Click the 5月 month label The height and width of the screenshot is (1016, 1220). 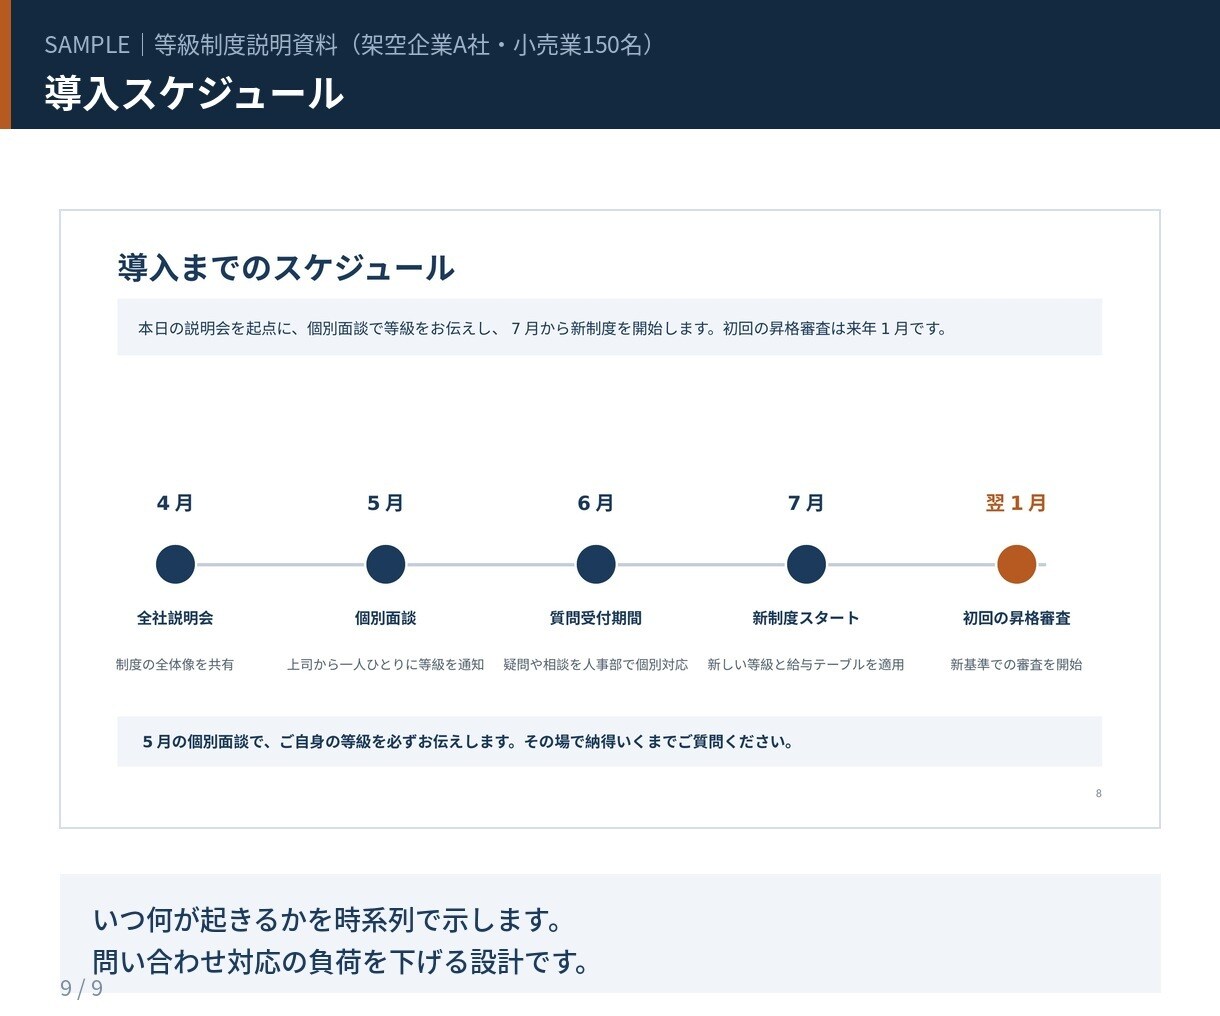[x=385, y=503]
